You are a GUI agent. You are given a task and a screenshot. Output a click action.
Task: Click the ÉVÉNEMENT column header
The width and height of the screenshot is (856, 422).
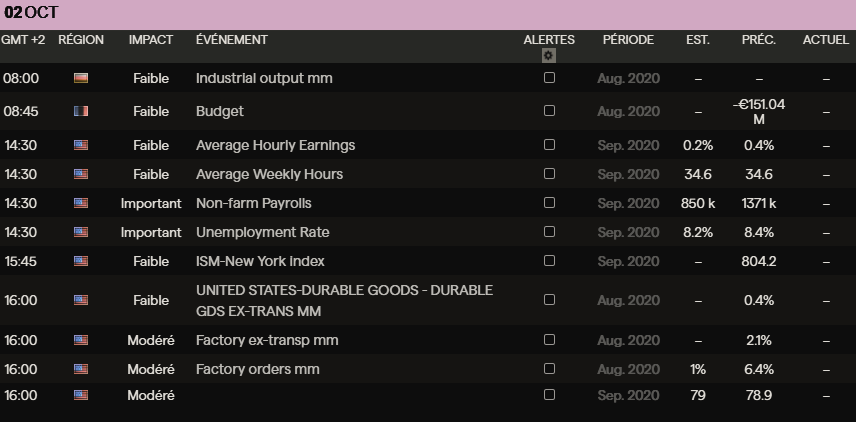click(232, 40)
